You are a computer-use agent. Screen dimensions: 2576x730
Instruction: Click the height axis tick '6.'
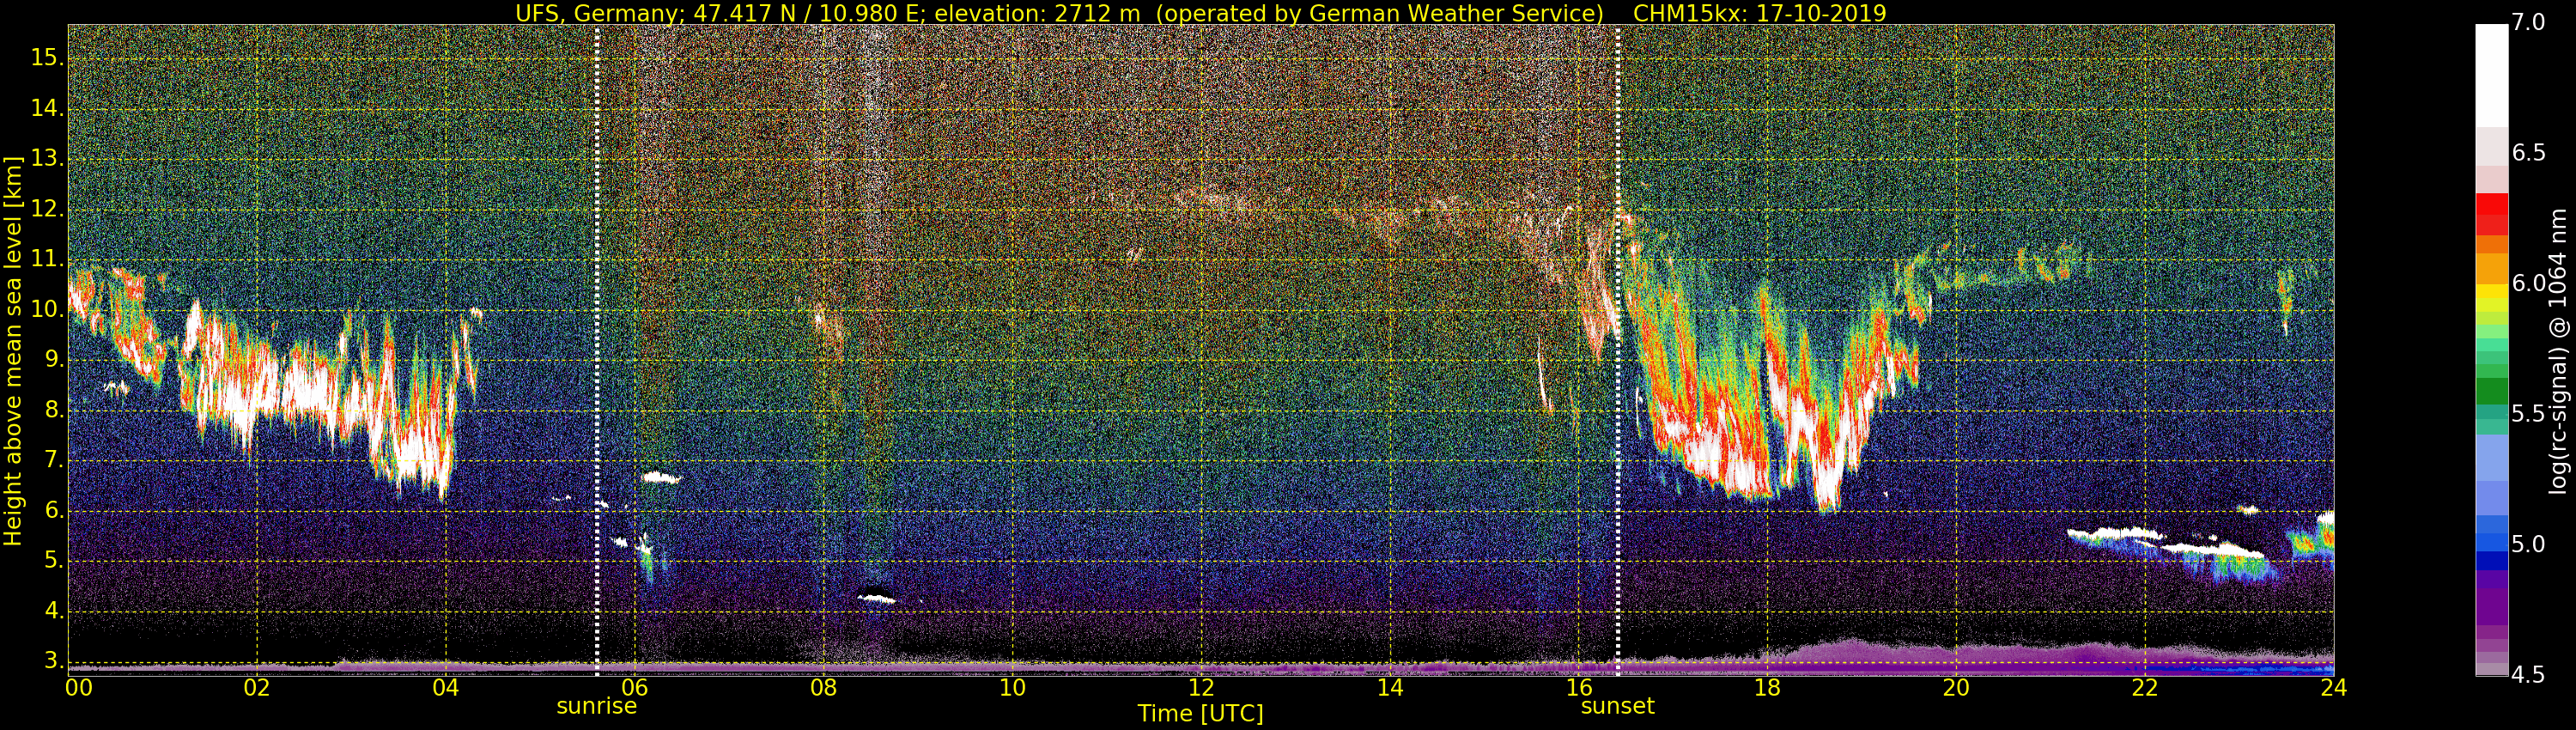[53, 511]
